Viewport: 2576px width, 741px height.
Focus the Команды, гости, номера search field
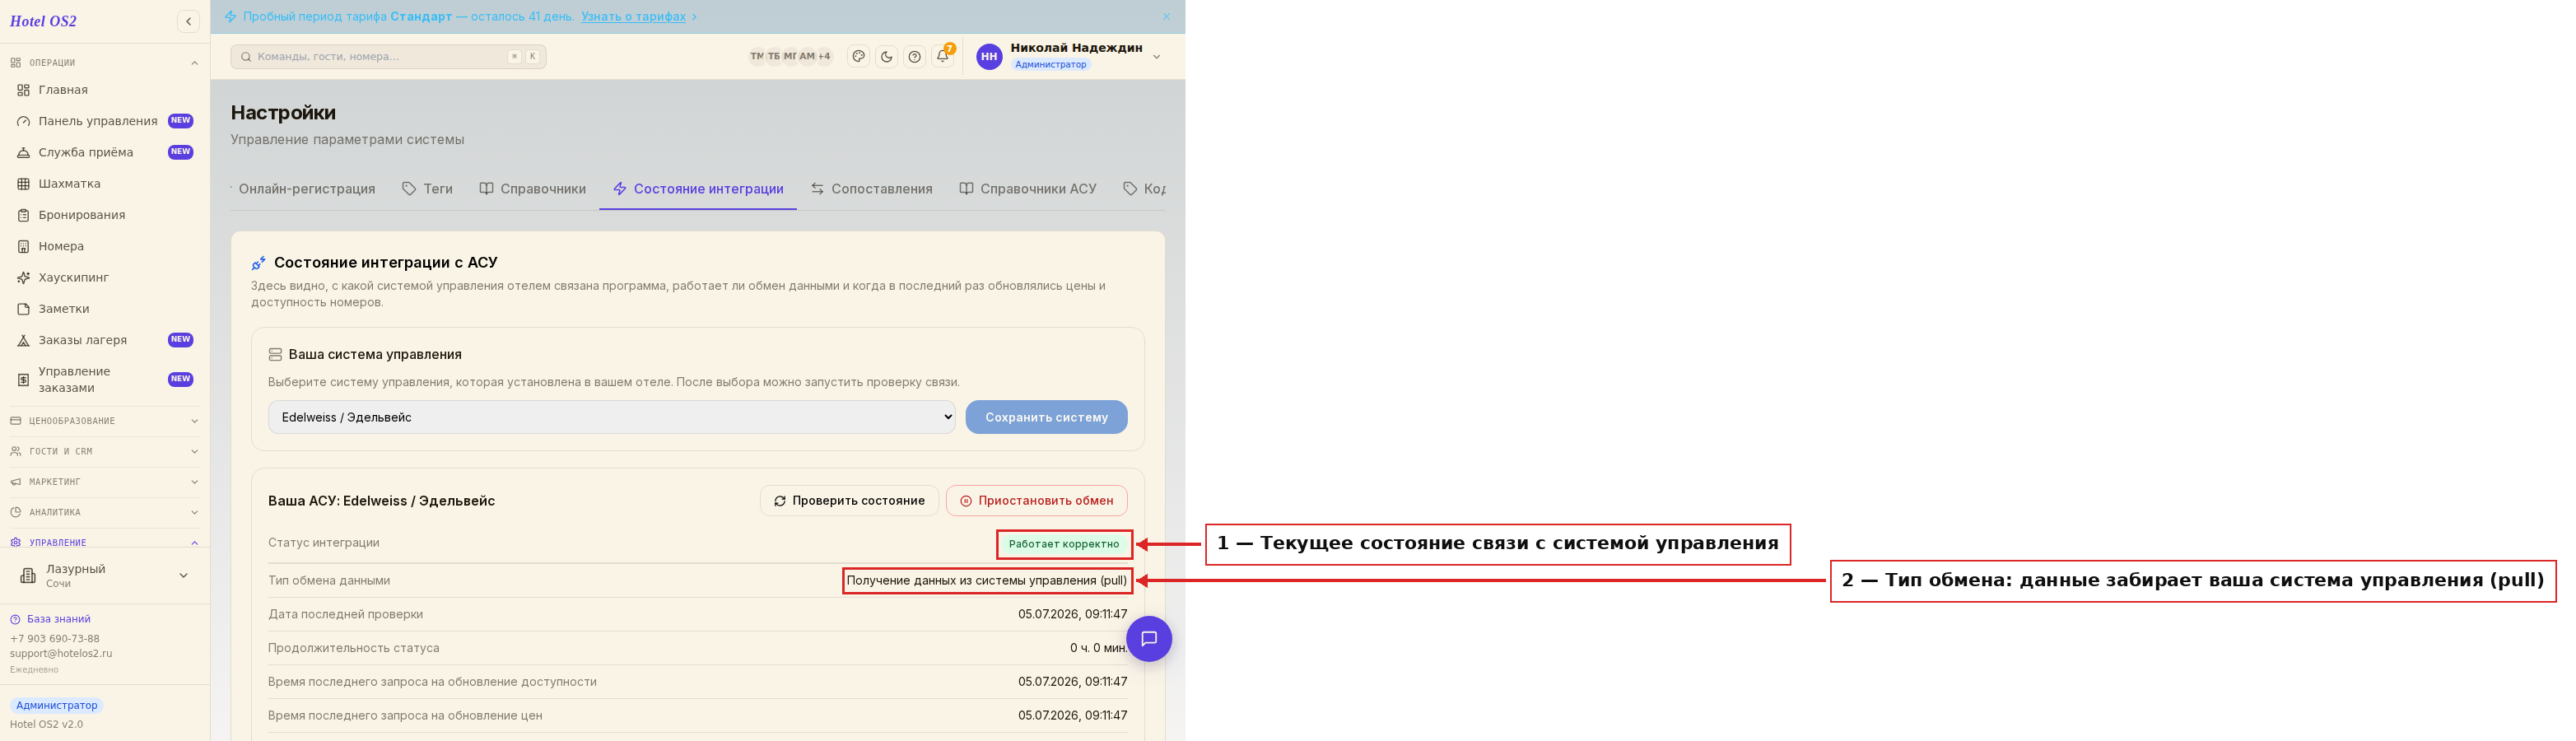point(388,57)
